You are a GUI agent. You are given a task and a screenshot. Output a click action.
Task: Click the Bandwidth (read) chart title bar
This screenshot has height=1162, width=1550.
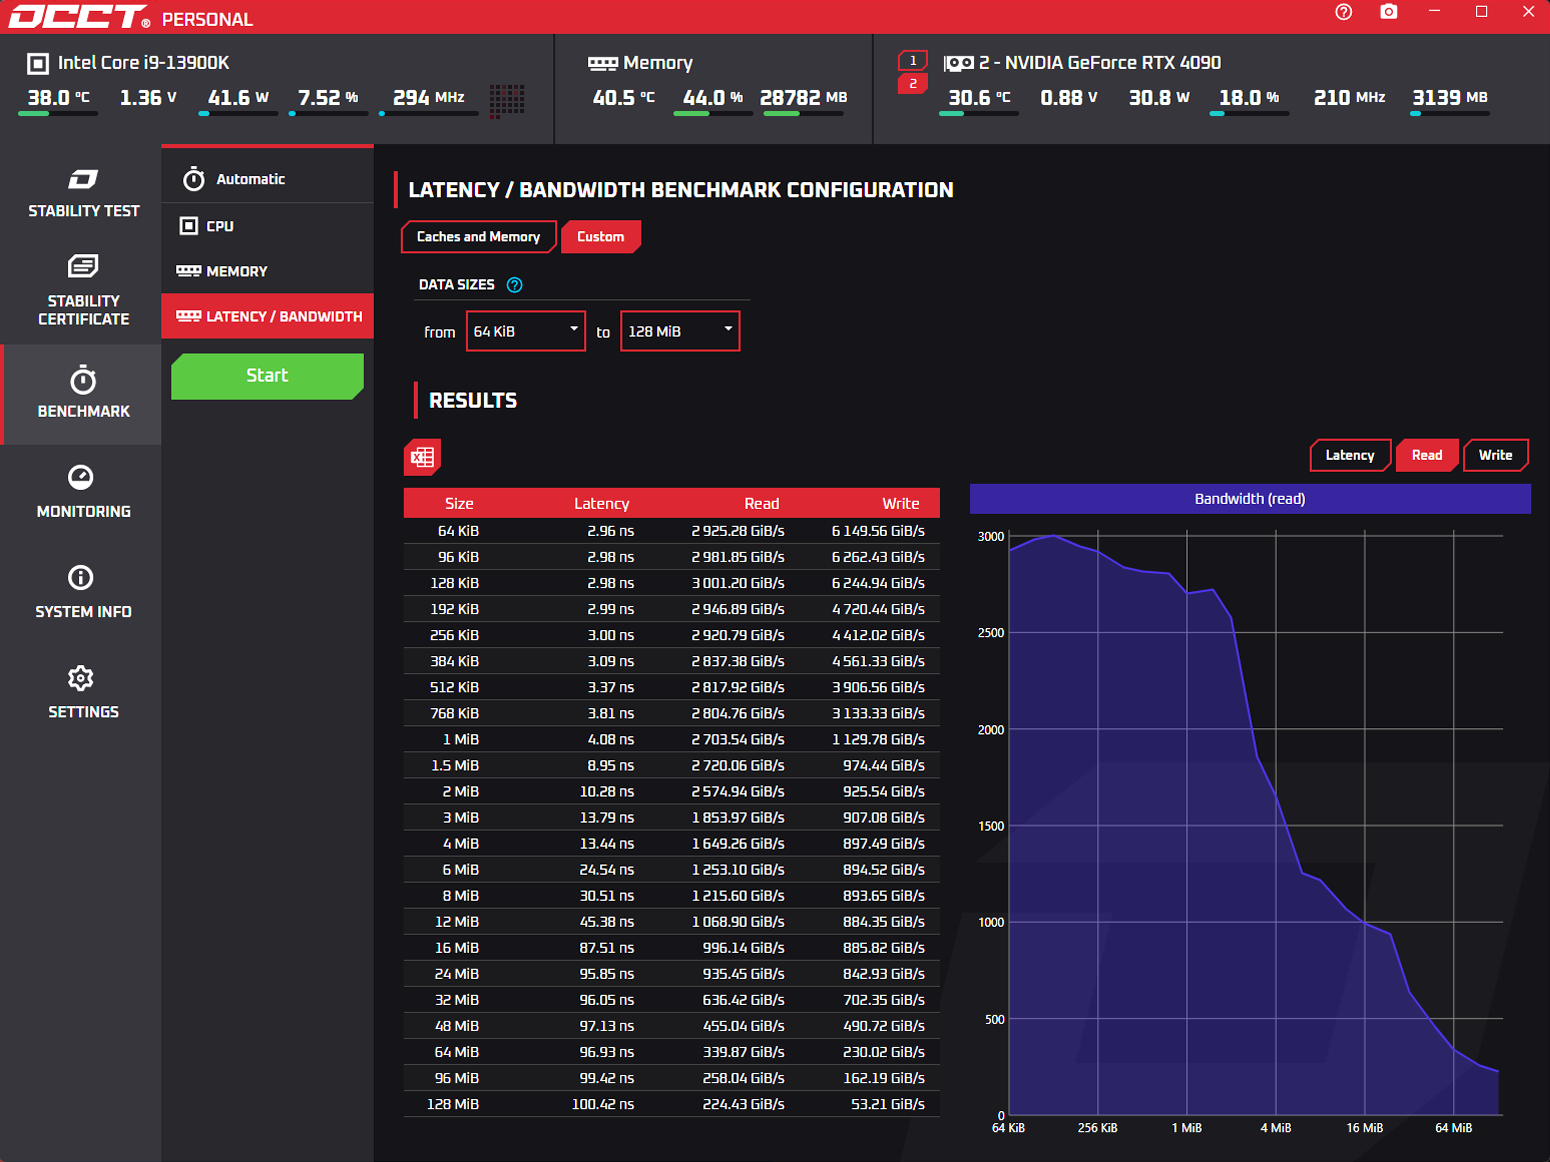pyautogui.click(x=1250, y=499)
